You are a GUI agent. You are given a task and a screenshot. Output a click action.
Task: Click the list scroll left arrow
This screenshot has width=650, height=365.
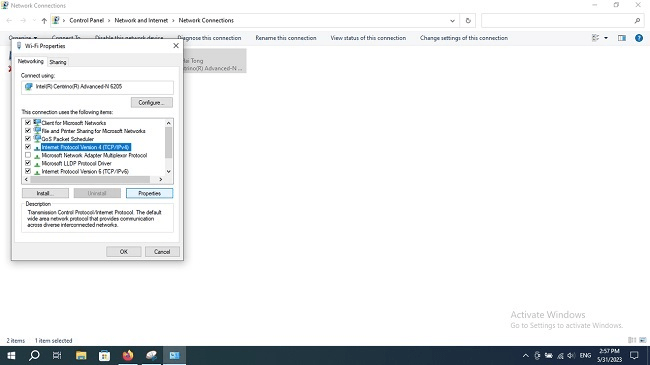tap(27, 180)
